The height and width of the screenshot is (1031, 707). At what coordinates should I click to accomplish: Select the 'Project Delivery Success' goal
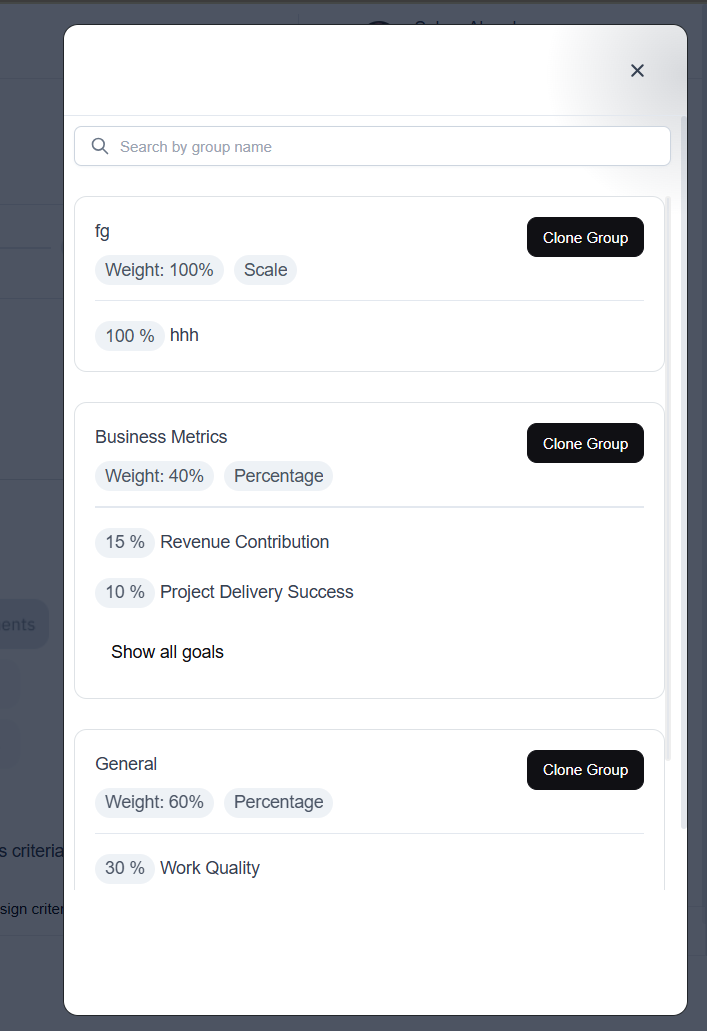coord(256,592)
